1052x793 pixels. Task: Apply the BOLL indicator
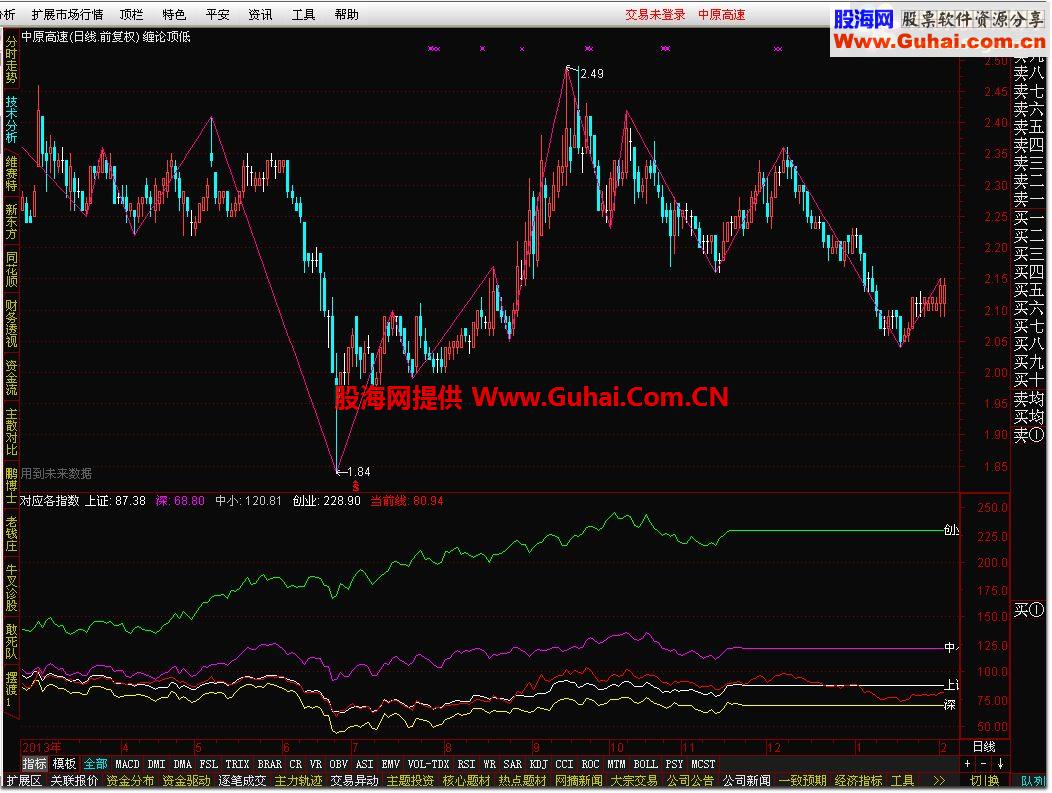645,763
